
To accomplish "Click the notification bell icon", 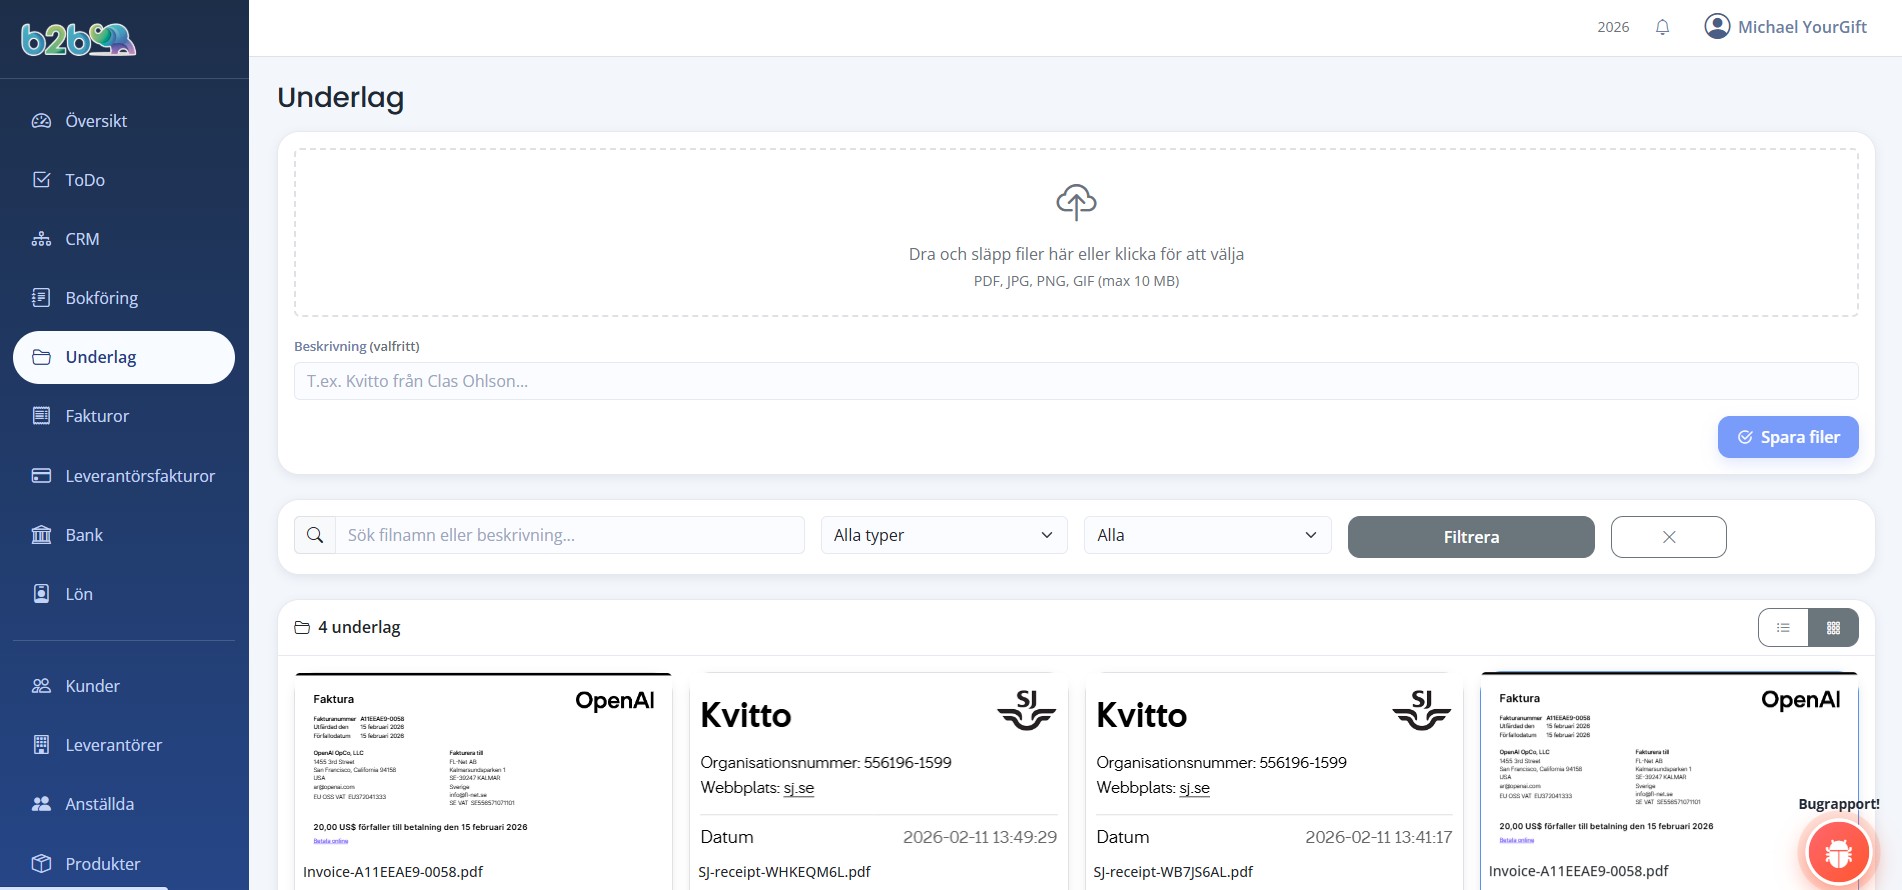I will click(x=1662, y=27).
